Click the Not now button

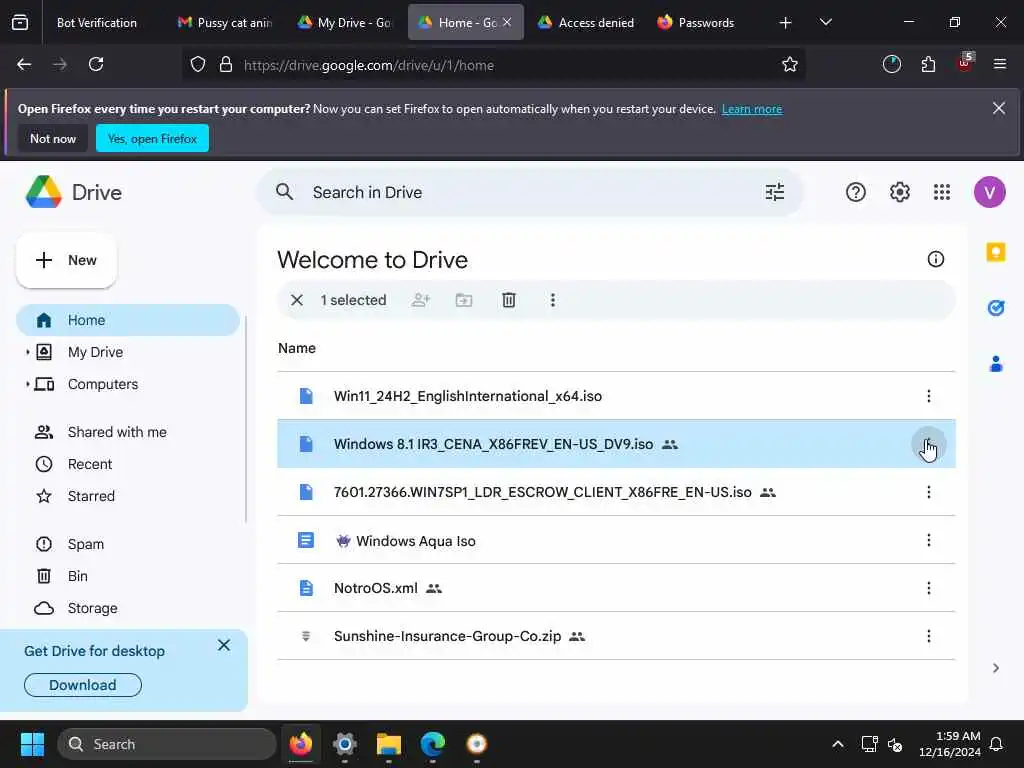point(53,138)
